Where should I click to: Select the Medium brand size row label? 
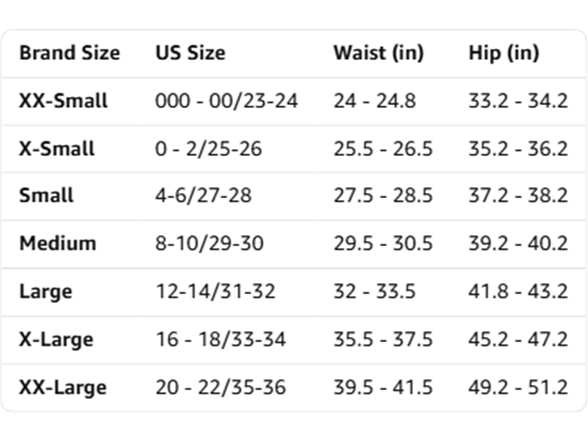coord(58,243)
